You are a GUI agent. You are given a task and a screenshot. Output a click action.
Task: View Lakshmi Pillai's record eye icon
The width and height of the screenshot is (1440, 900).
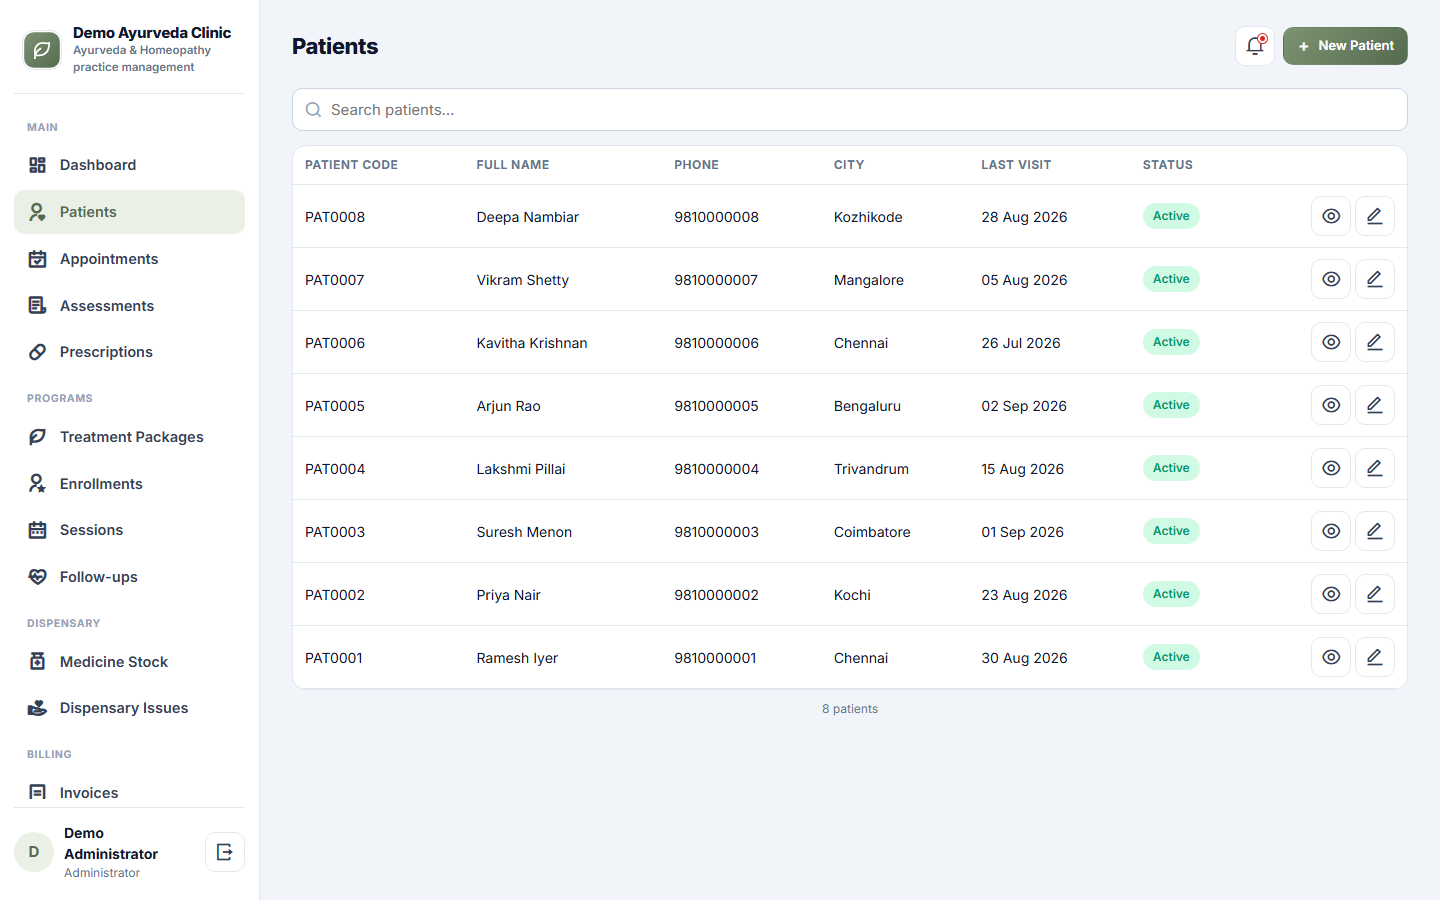tap(1331, 468)
